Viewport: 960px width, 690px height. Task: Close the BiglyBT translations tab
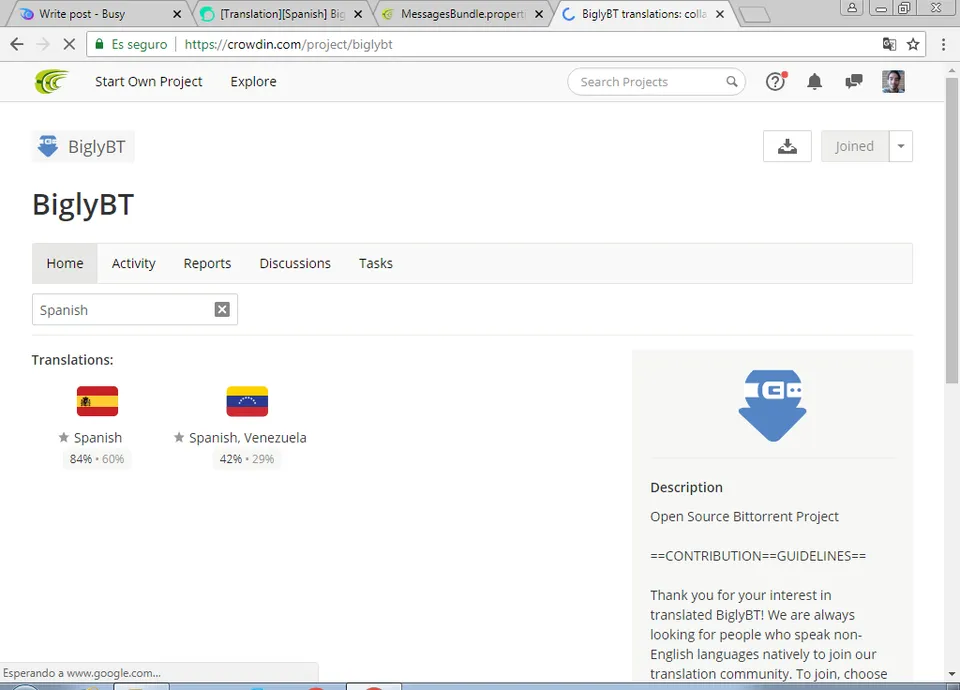click(720, 14)
